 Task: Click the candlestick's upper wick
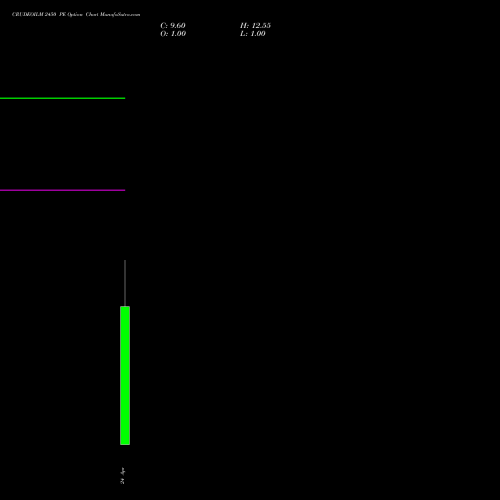pos(125,283)
